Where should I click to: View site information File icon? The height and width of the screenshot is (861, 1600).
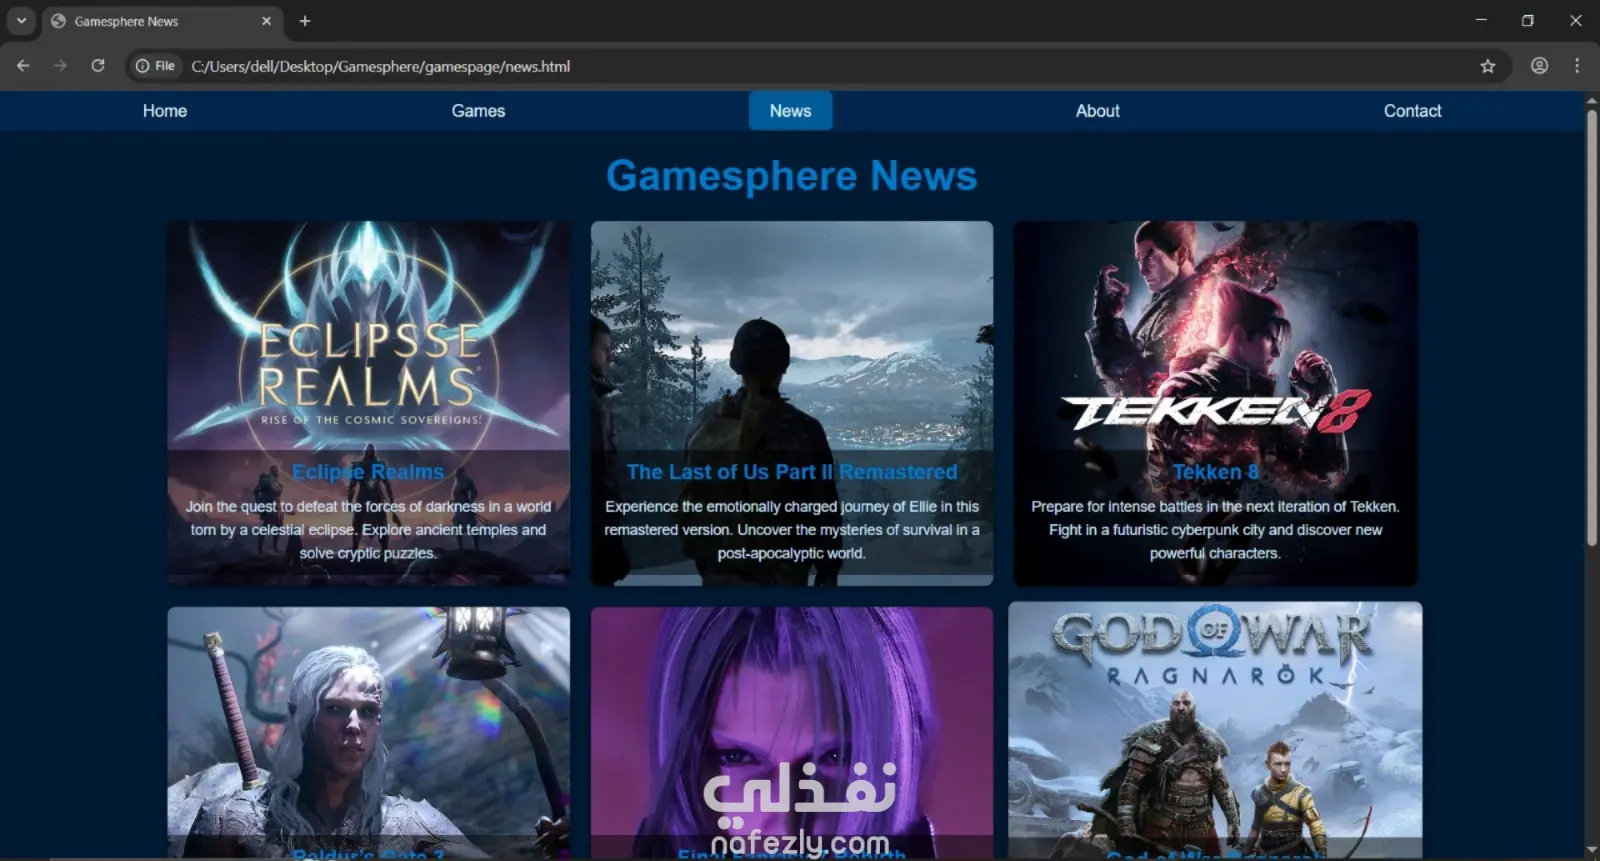[x=155, y=66]
